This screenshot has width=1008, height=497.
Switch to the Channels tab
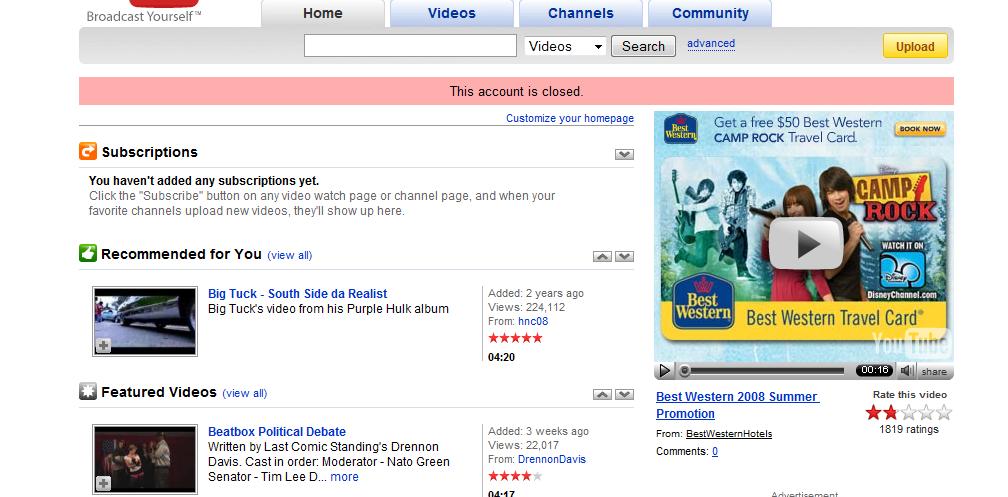click(x=580, y=14)
